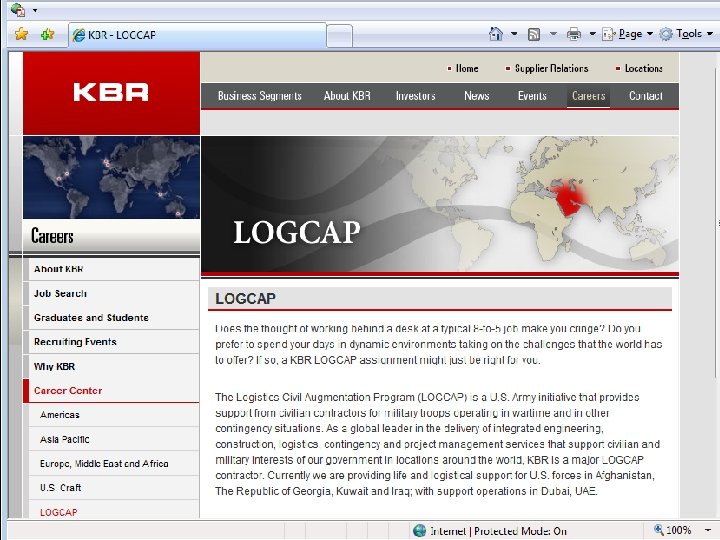Open the RSS feeds dropdown arrow
The image size is (720, 540).
[553, 34]
